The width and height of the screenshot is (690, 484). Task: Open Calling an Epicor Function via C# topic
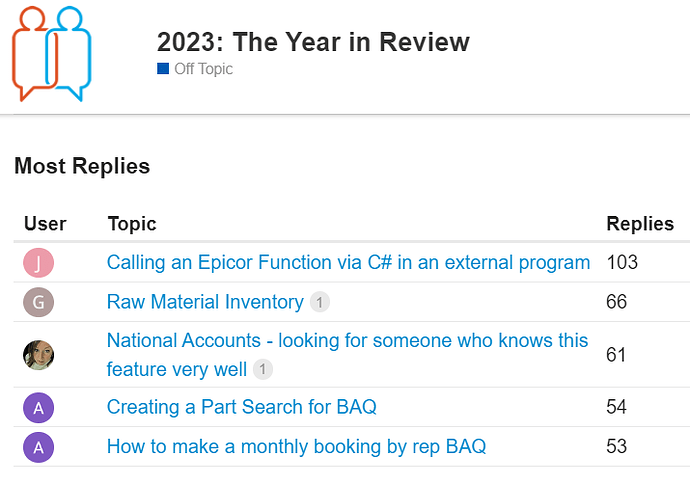[348, 262]
